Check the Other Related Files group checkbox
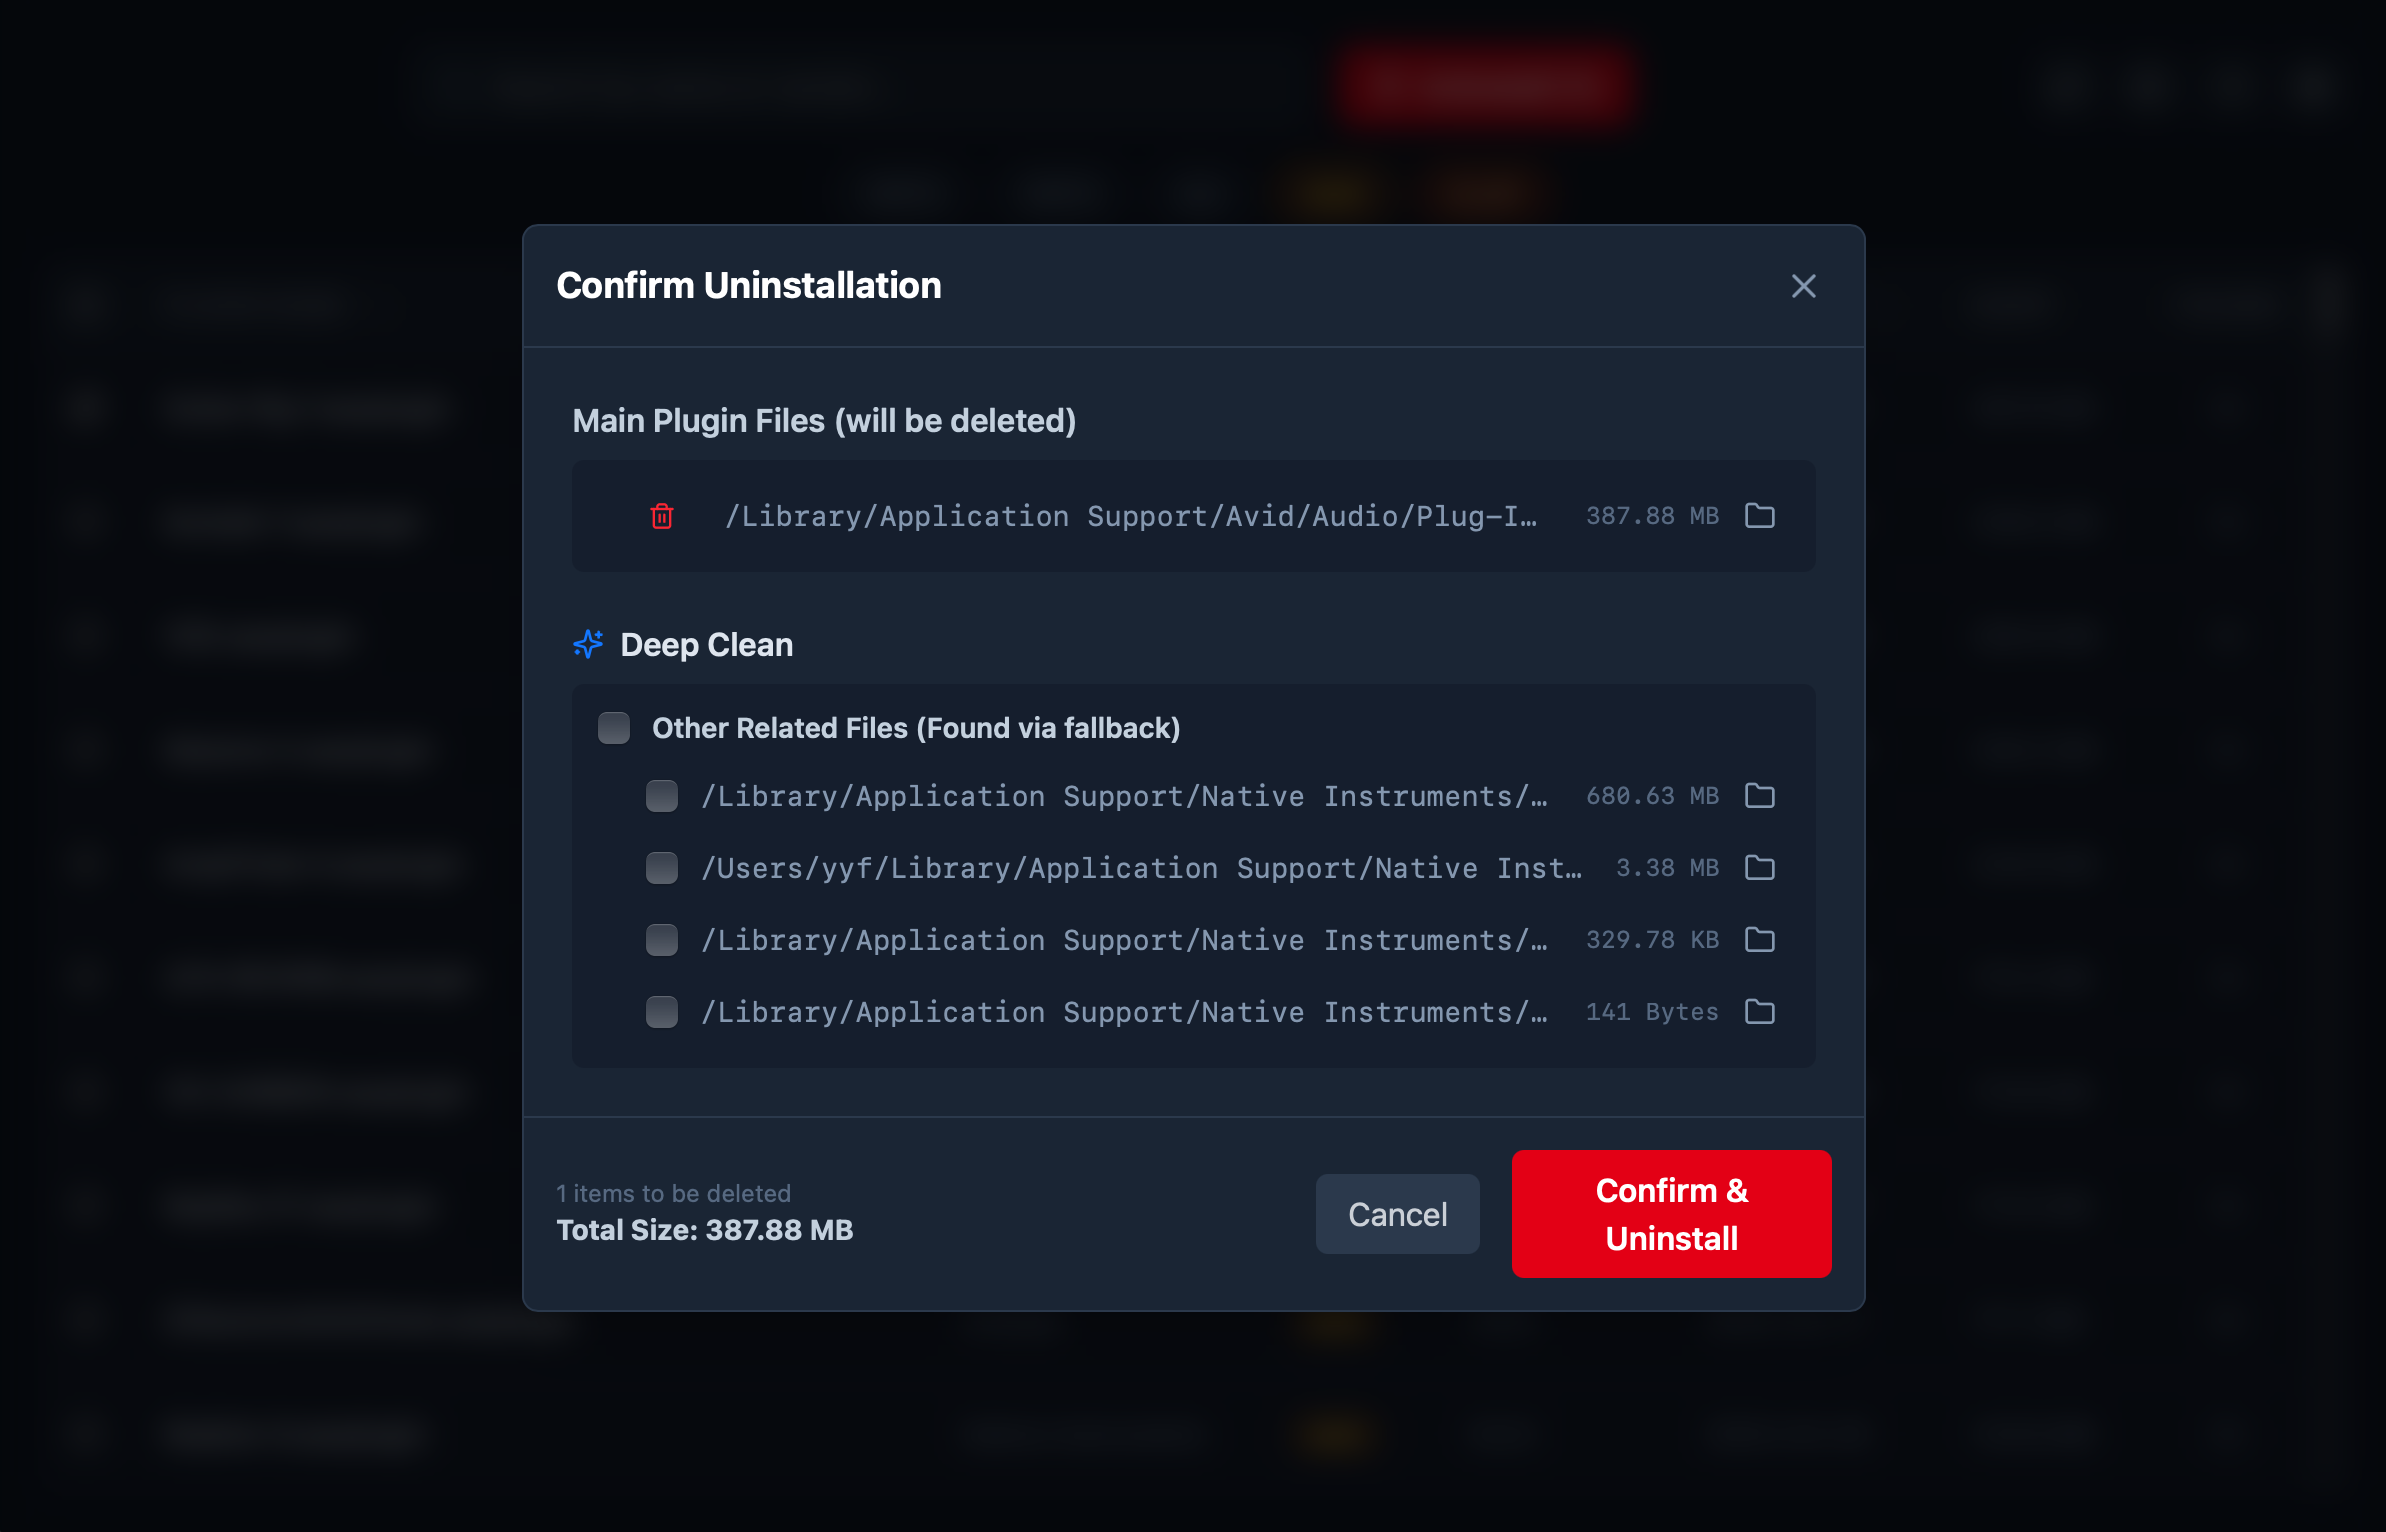Screen dimensions: 2386x1532 614,728
